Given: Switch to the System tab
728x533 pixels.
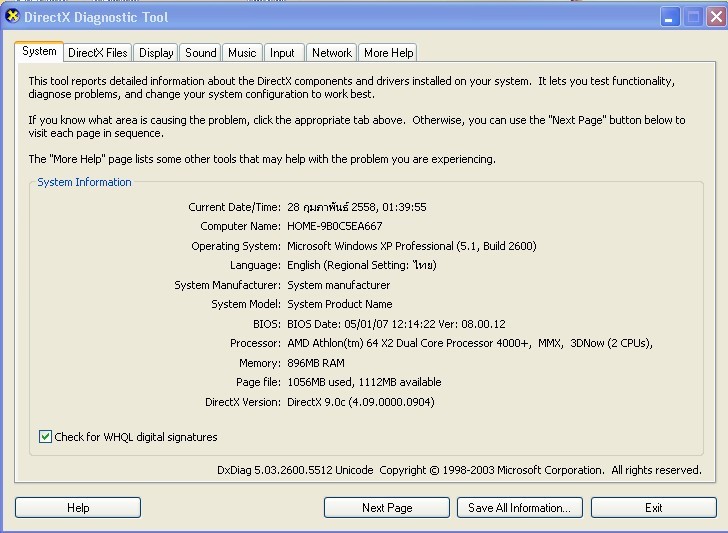Looking at the screenshot, I should point(39,51).
